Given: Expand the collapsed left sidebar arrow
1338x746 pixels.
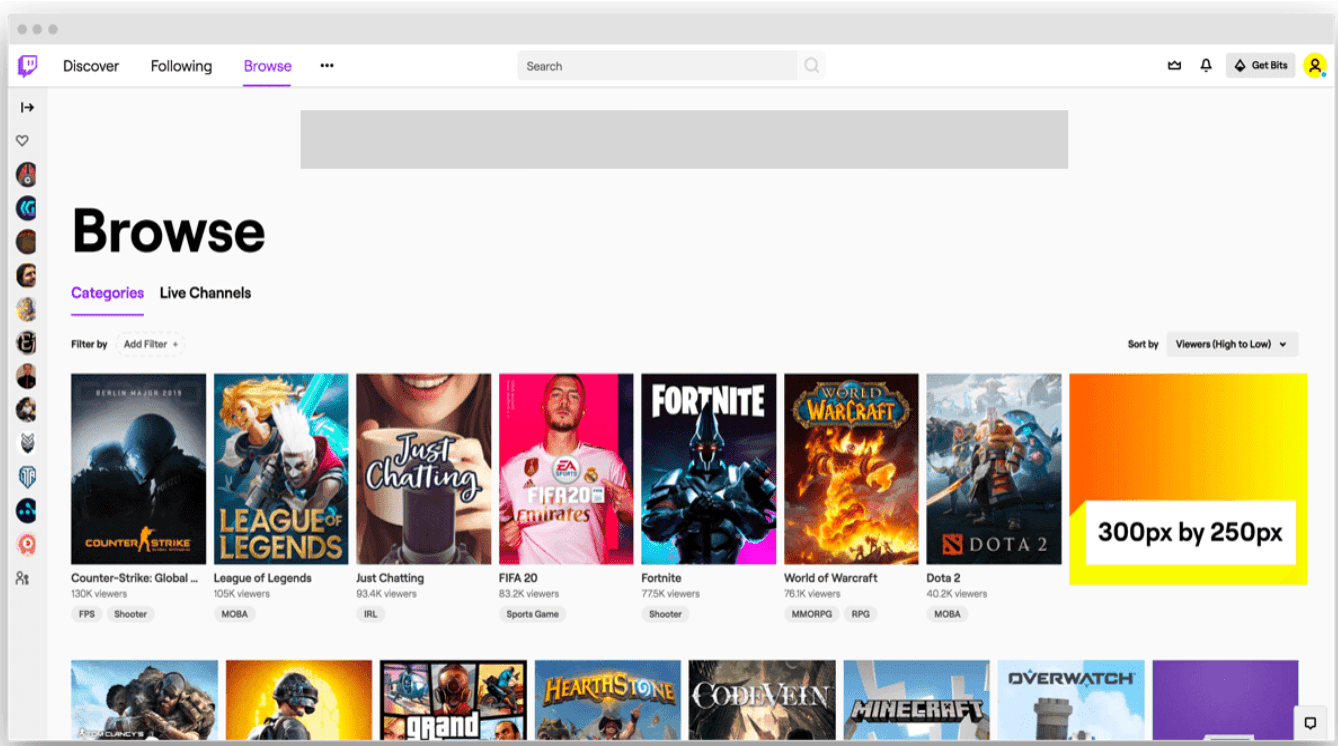Looking at the screenshot, I should (x=27, y=107).
